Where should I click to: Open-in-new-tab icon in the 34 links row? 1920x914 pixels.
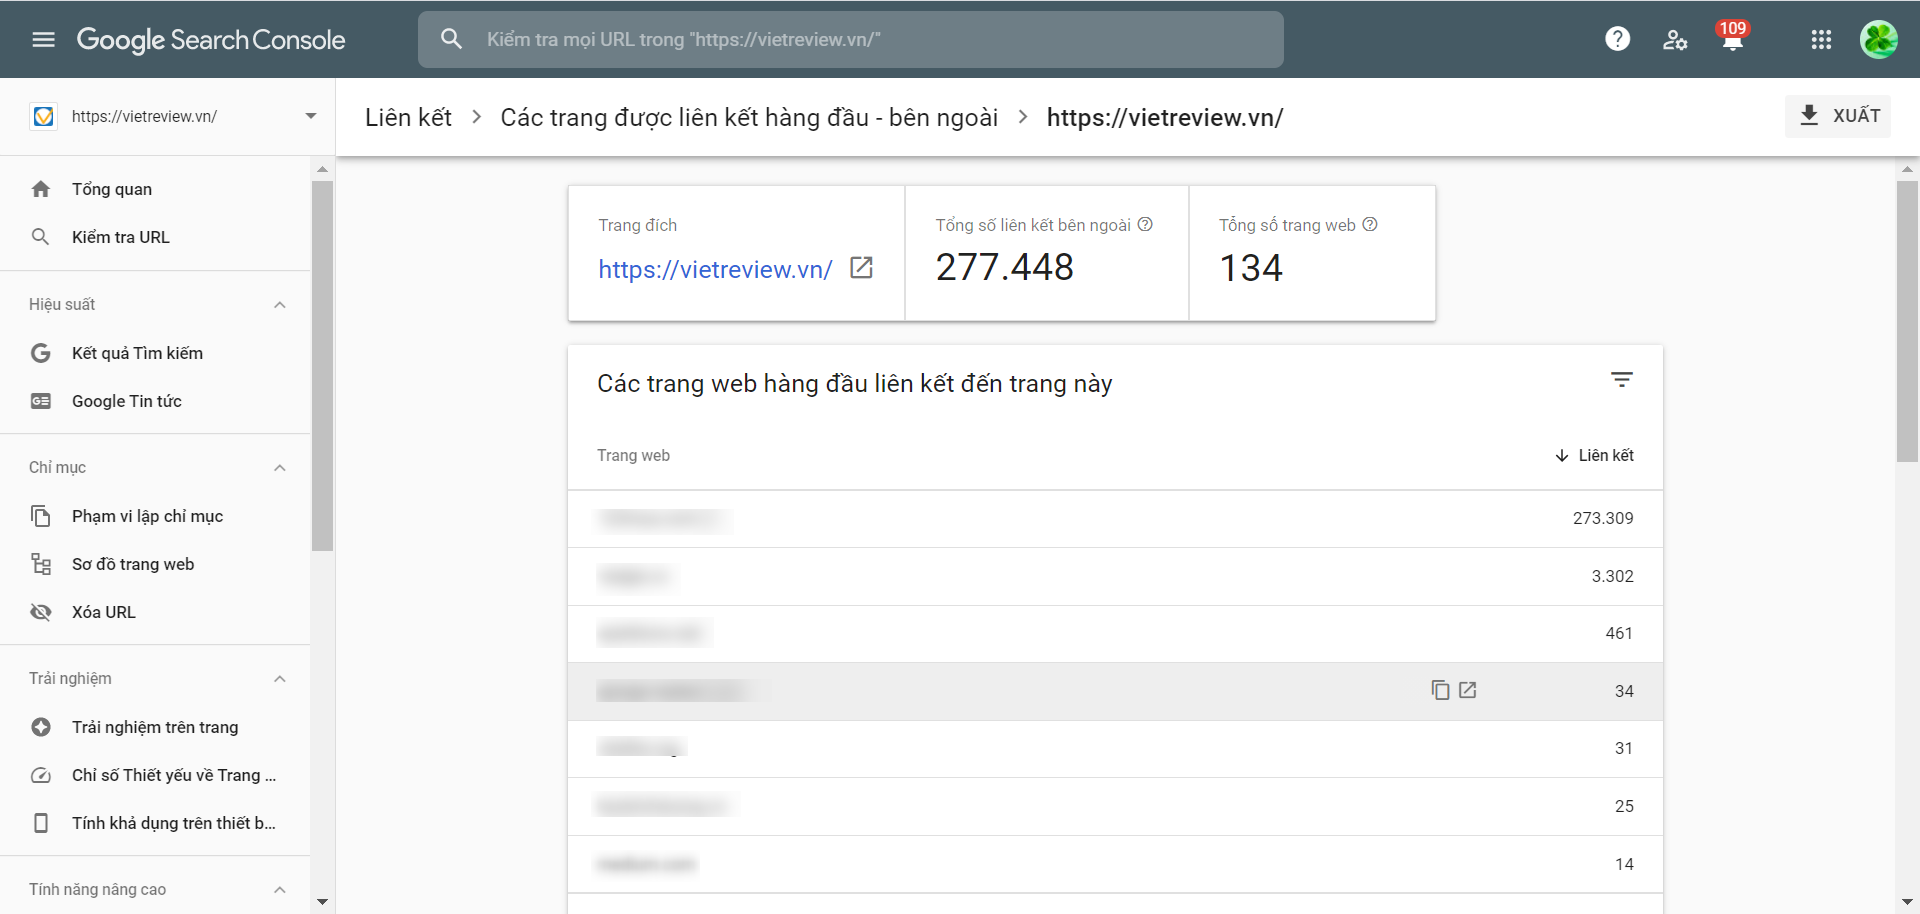[1468, 690]
